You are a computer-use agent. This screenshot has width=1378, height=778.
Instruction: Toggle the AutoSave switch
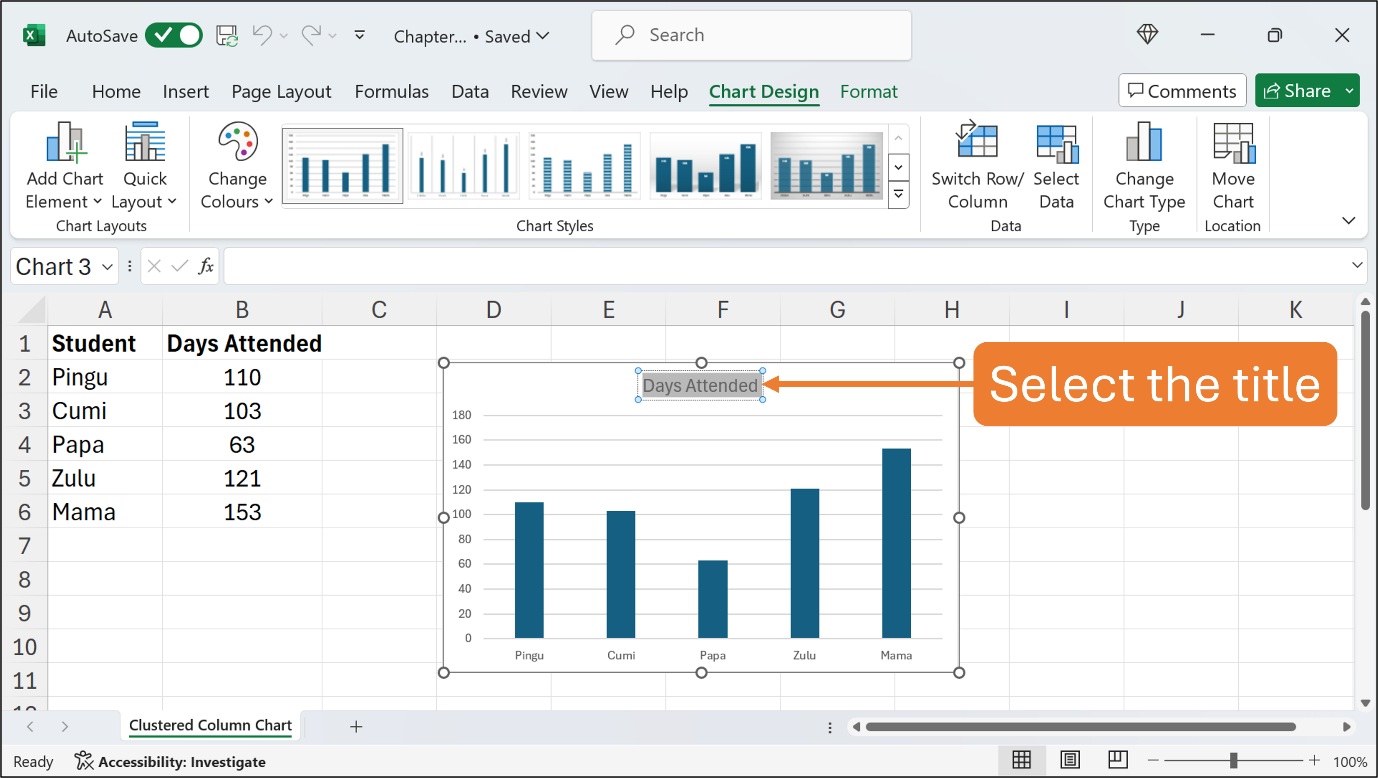(x=174, y=36)
